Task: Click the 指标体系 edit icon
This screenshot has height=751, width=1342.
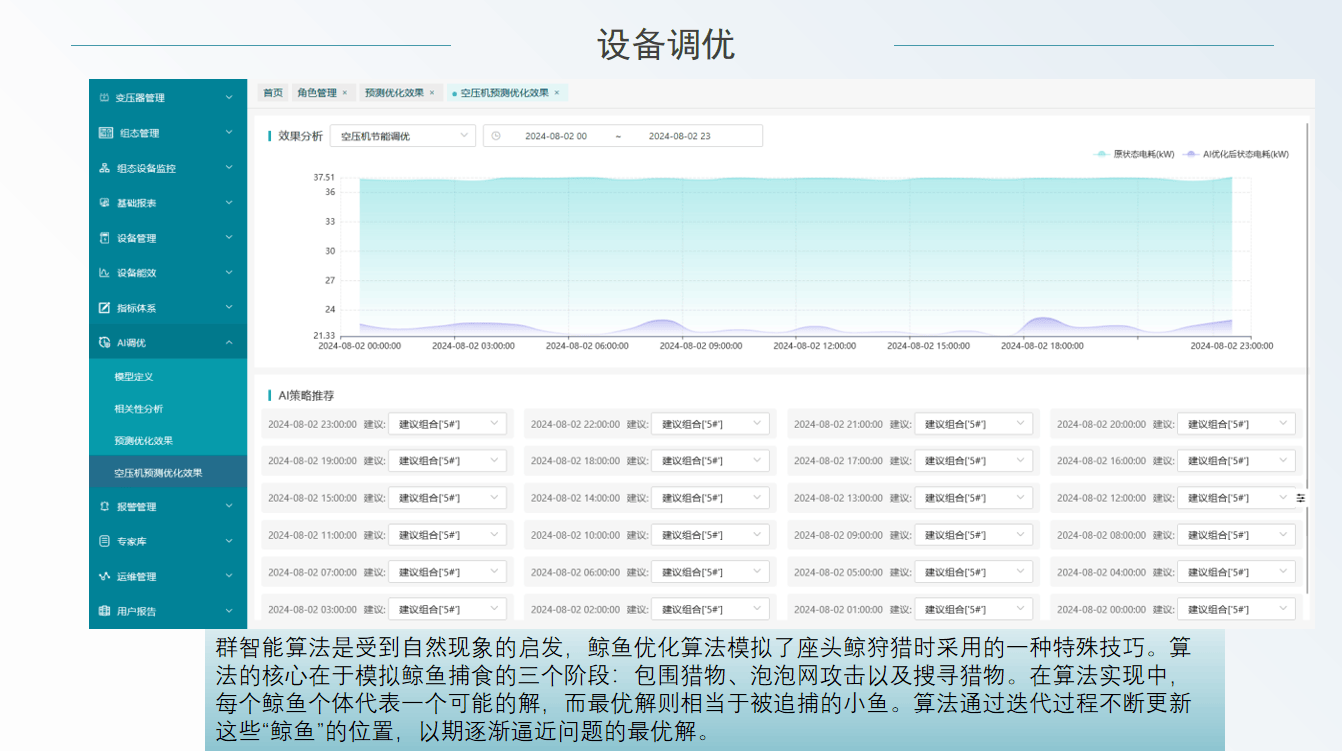Action: click(105, 308)
